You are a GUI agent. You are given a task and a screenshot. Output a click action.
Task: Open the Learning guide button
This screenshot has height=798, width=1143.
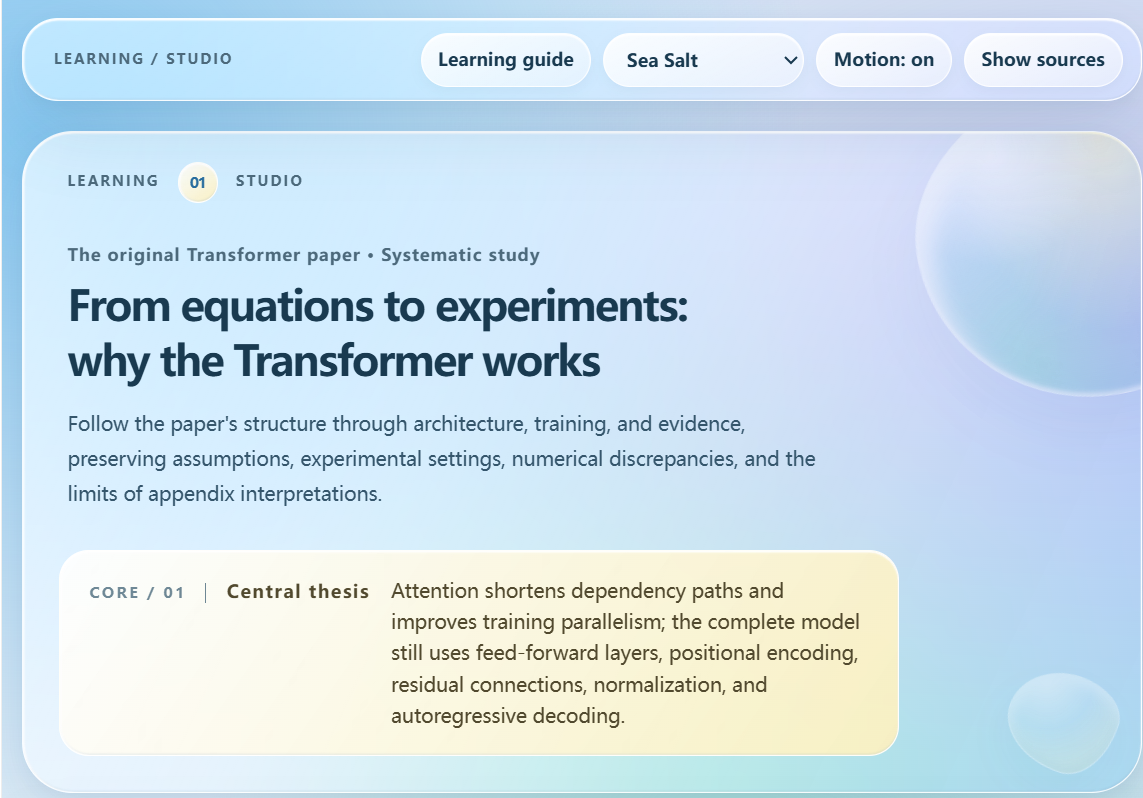point(505,60)
